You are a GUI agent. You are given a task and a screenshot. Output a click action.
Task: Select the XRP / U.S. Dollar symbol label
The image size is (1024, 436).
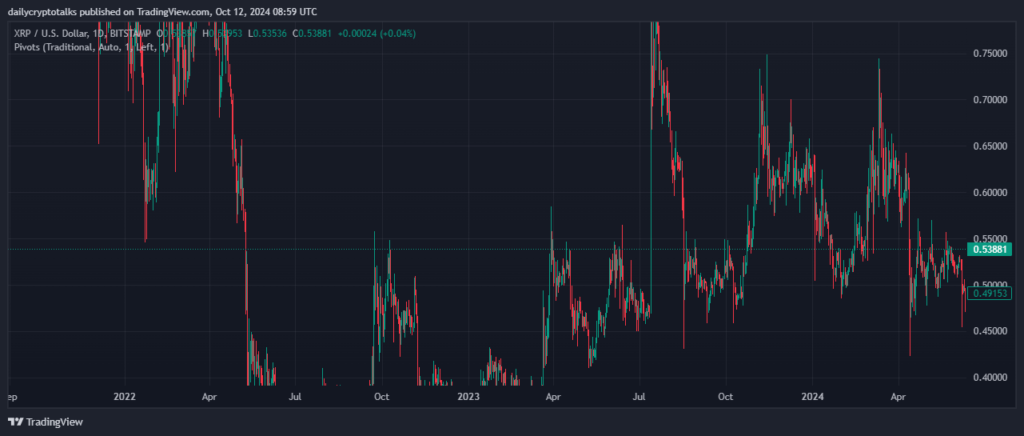[x=52, y=33]
